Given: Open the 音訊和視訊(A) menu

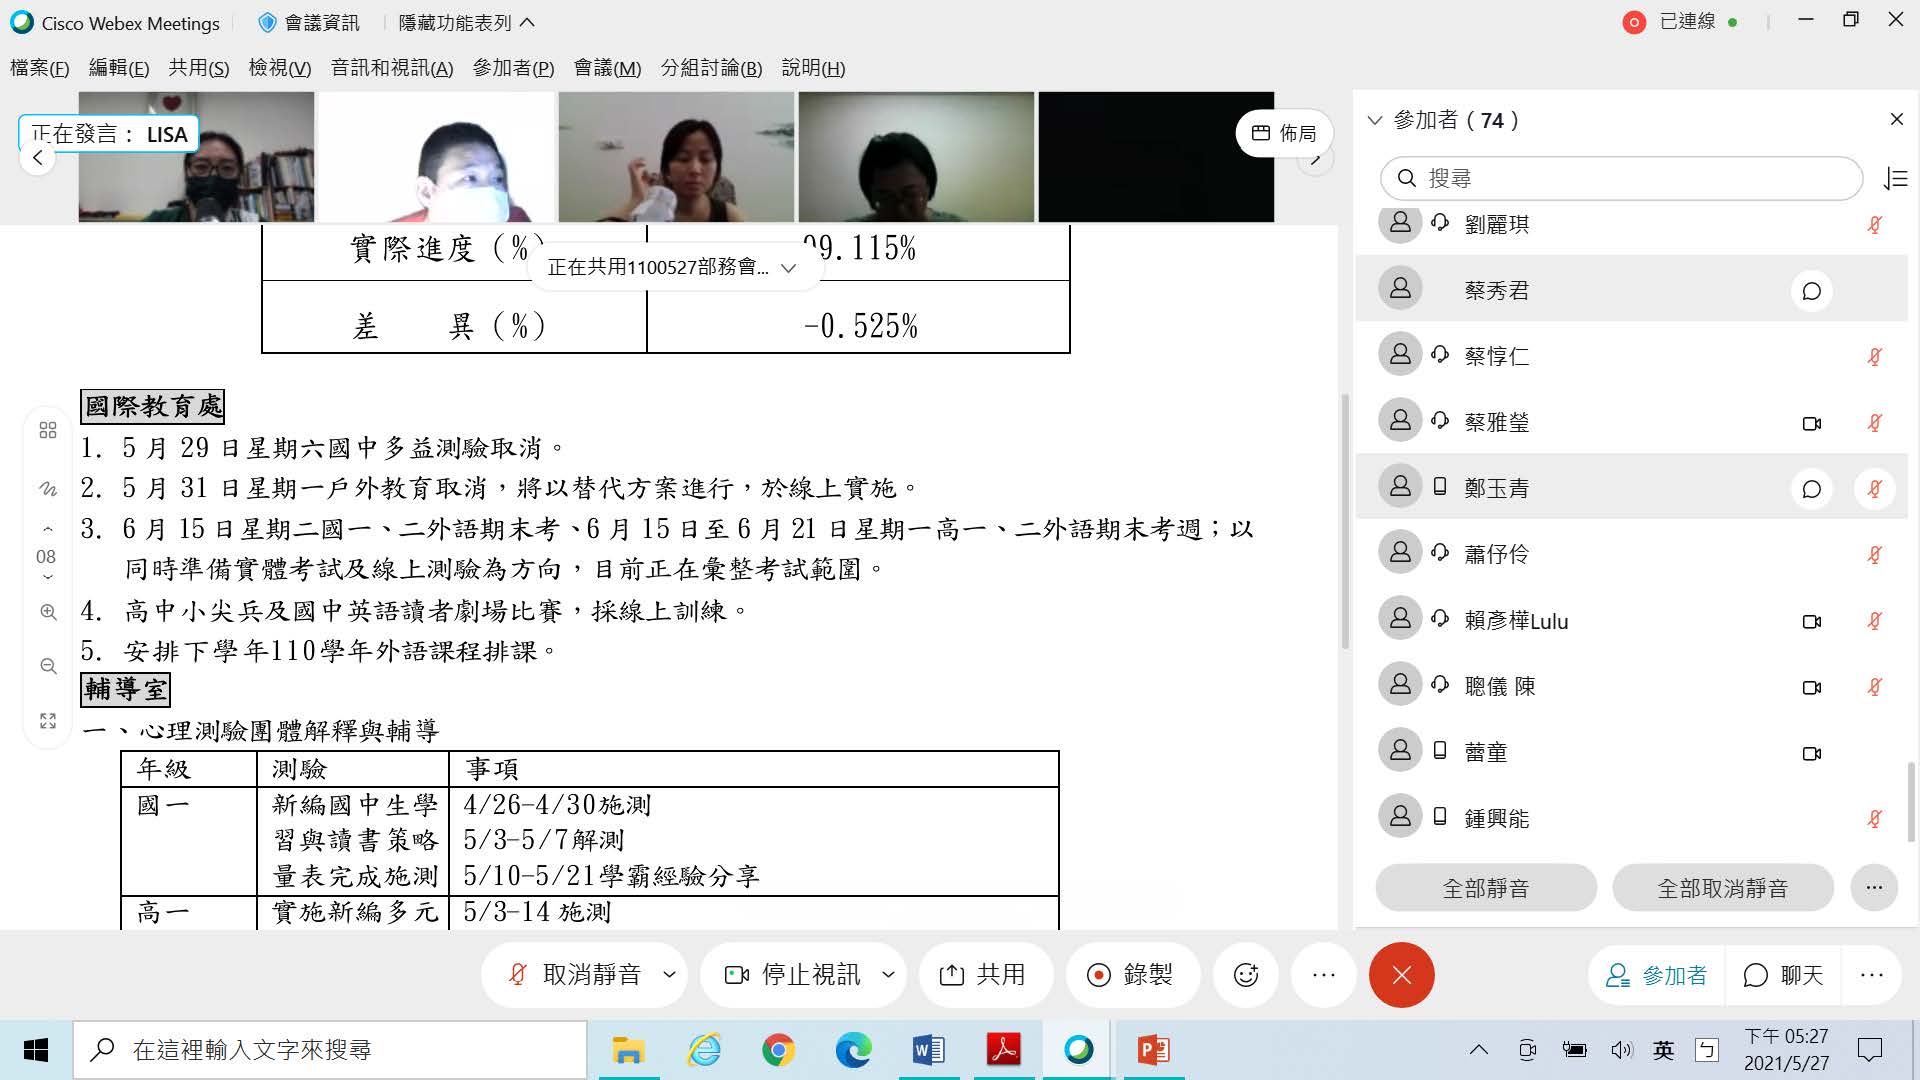Looking at the screenshot, I should [391, 68].
